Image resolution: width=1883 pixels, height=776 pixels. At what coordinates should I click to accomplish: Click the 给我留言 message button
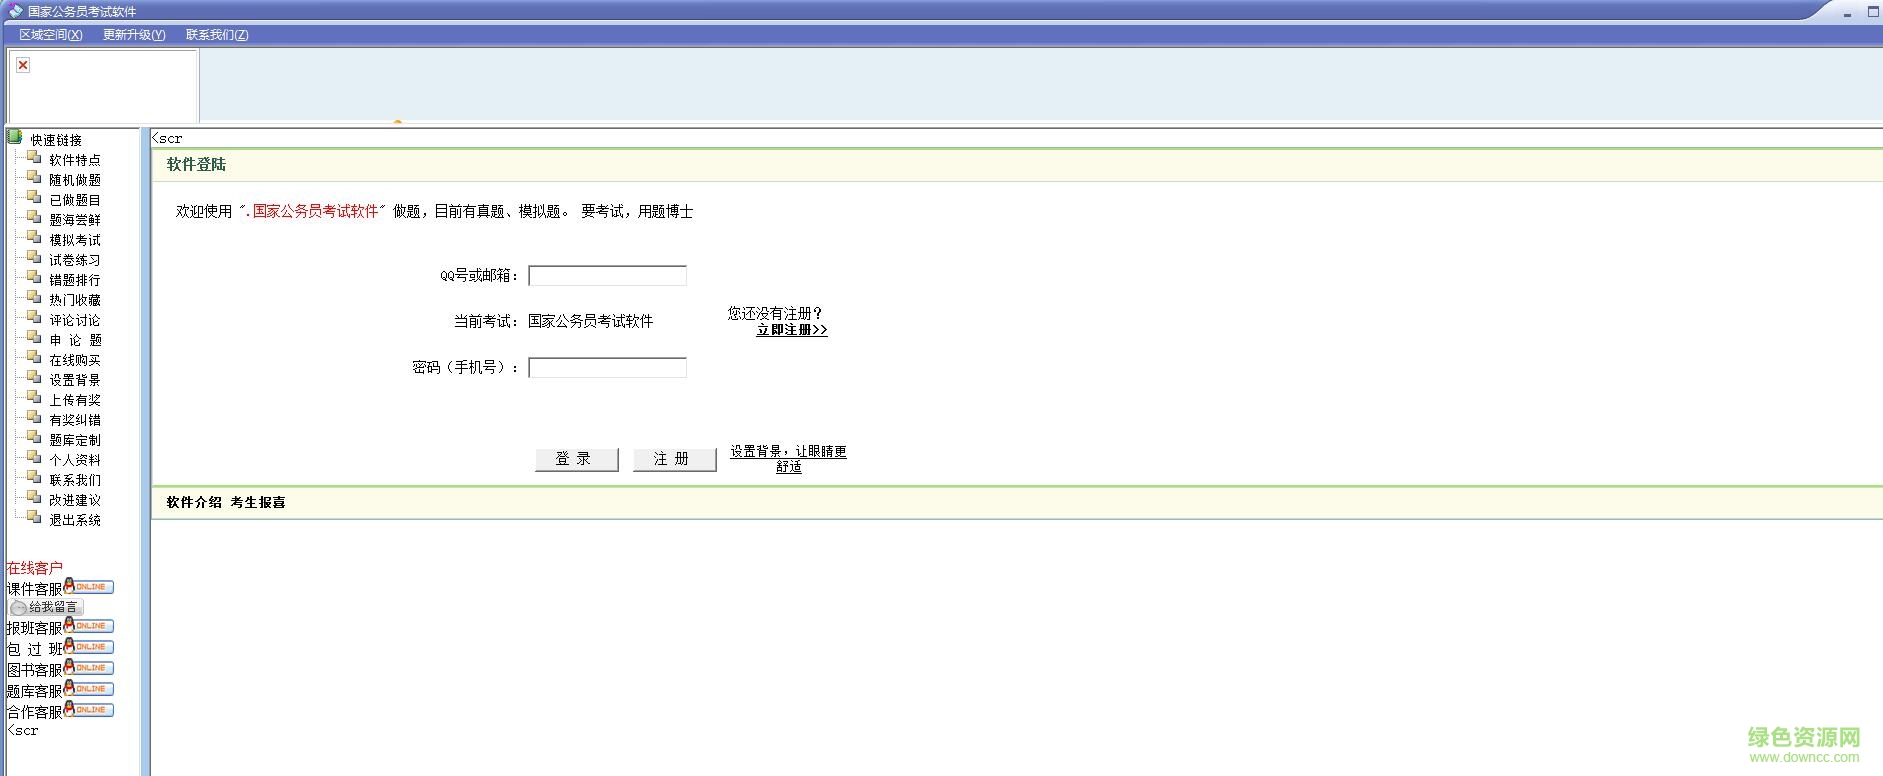click(46, 607)
